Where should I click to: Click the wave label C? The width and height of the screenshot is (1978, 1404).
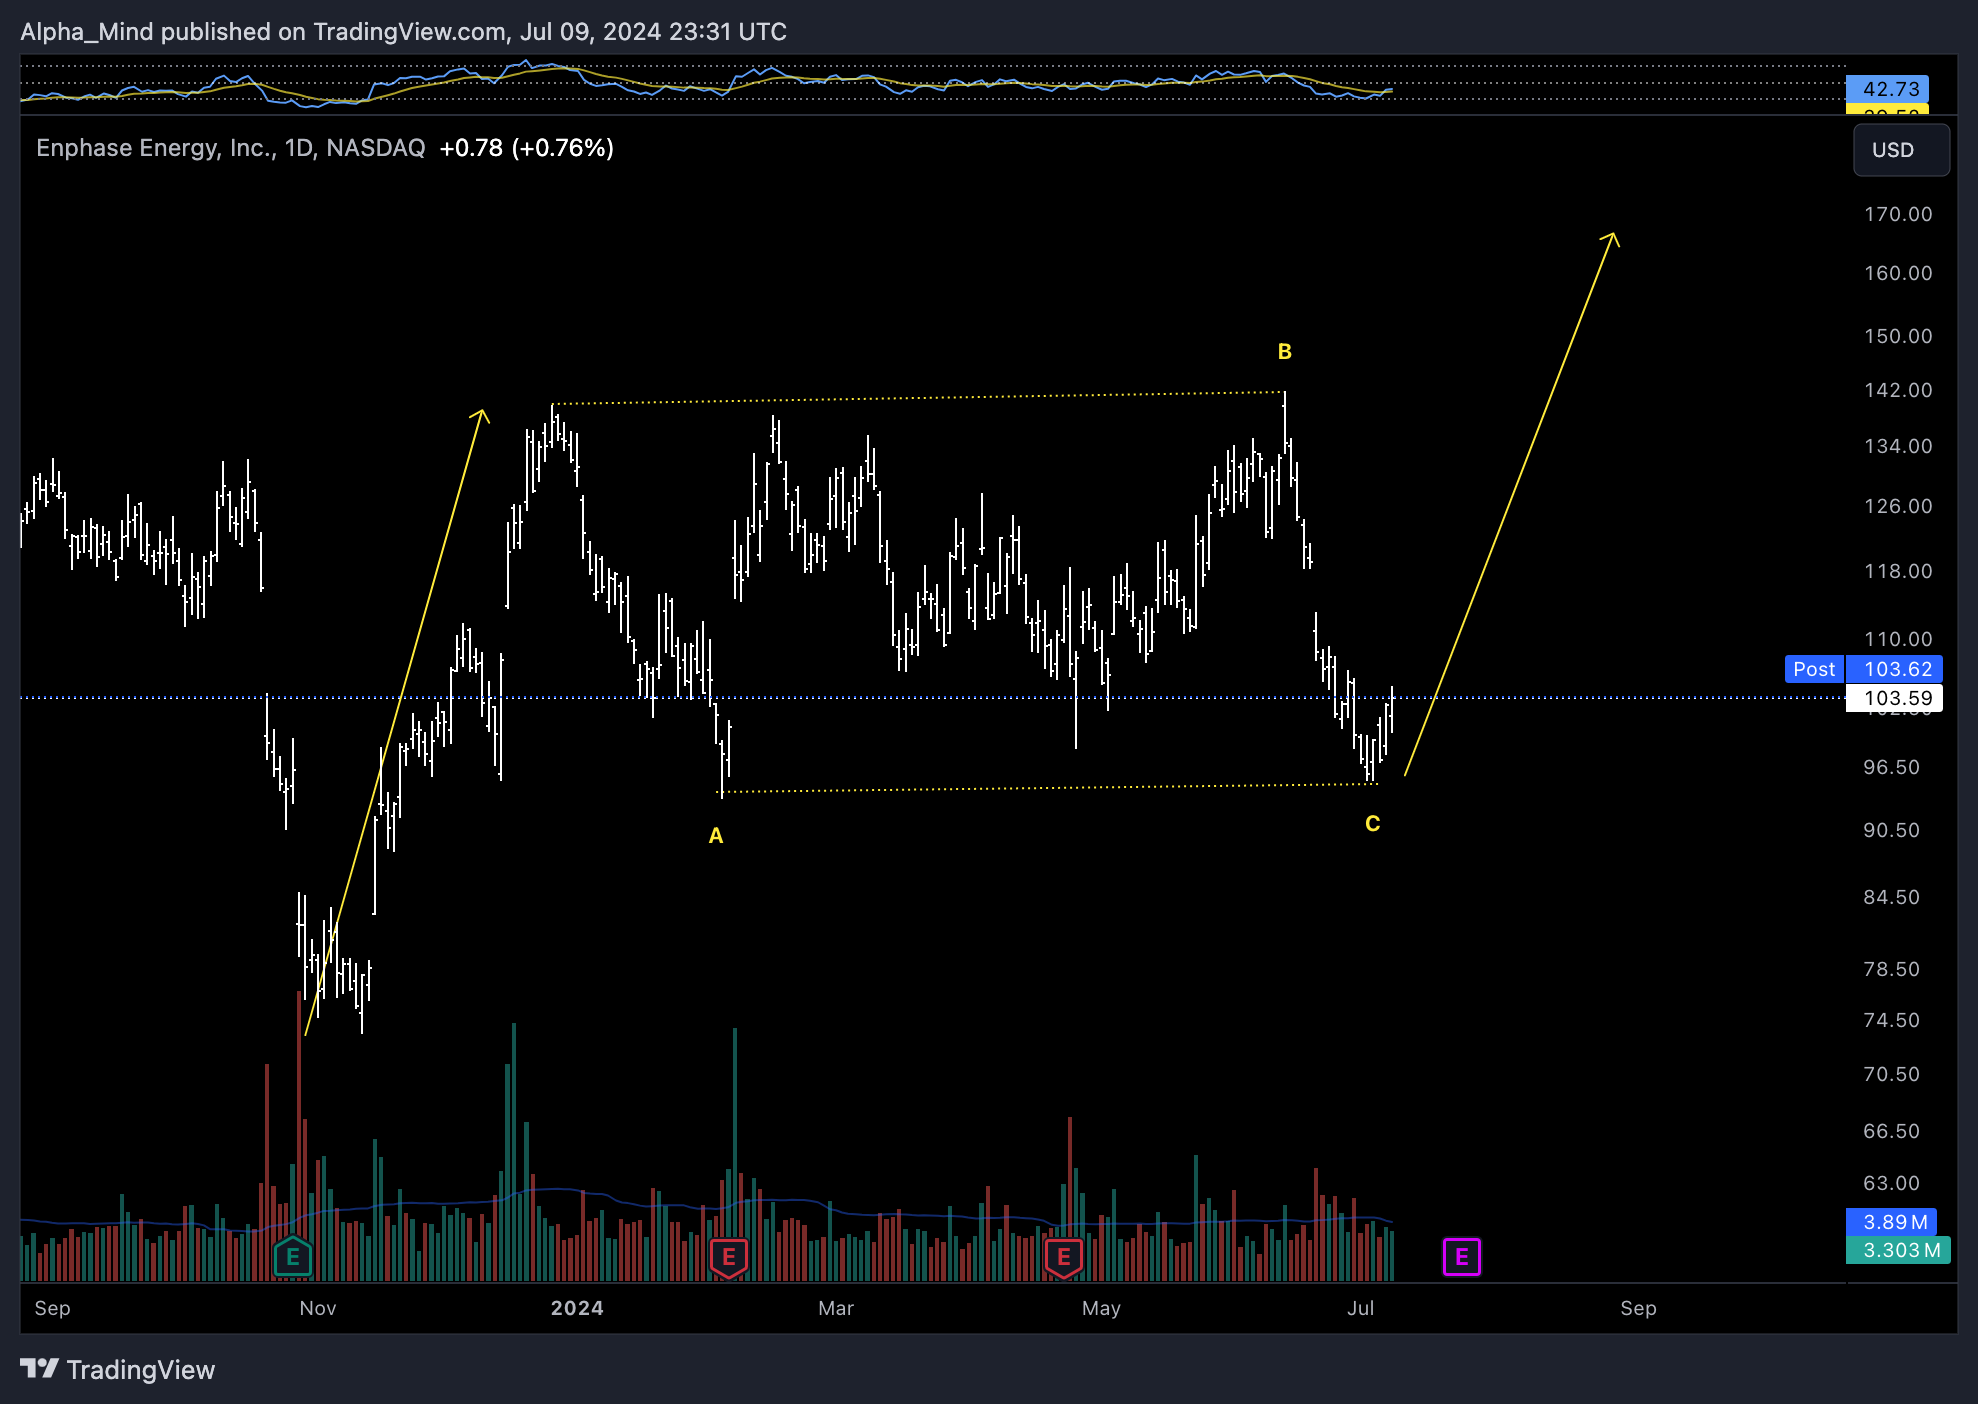[x=1373, y=824]
